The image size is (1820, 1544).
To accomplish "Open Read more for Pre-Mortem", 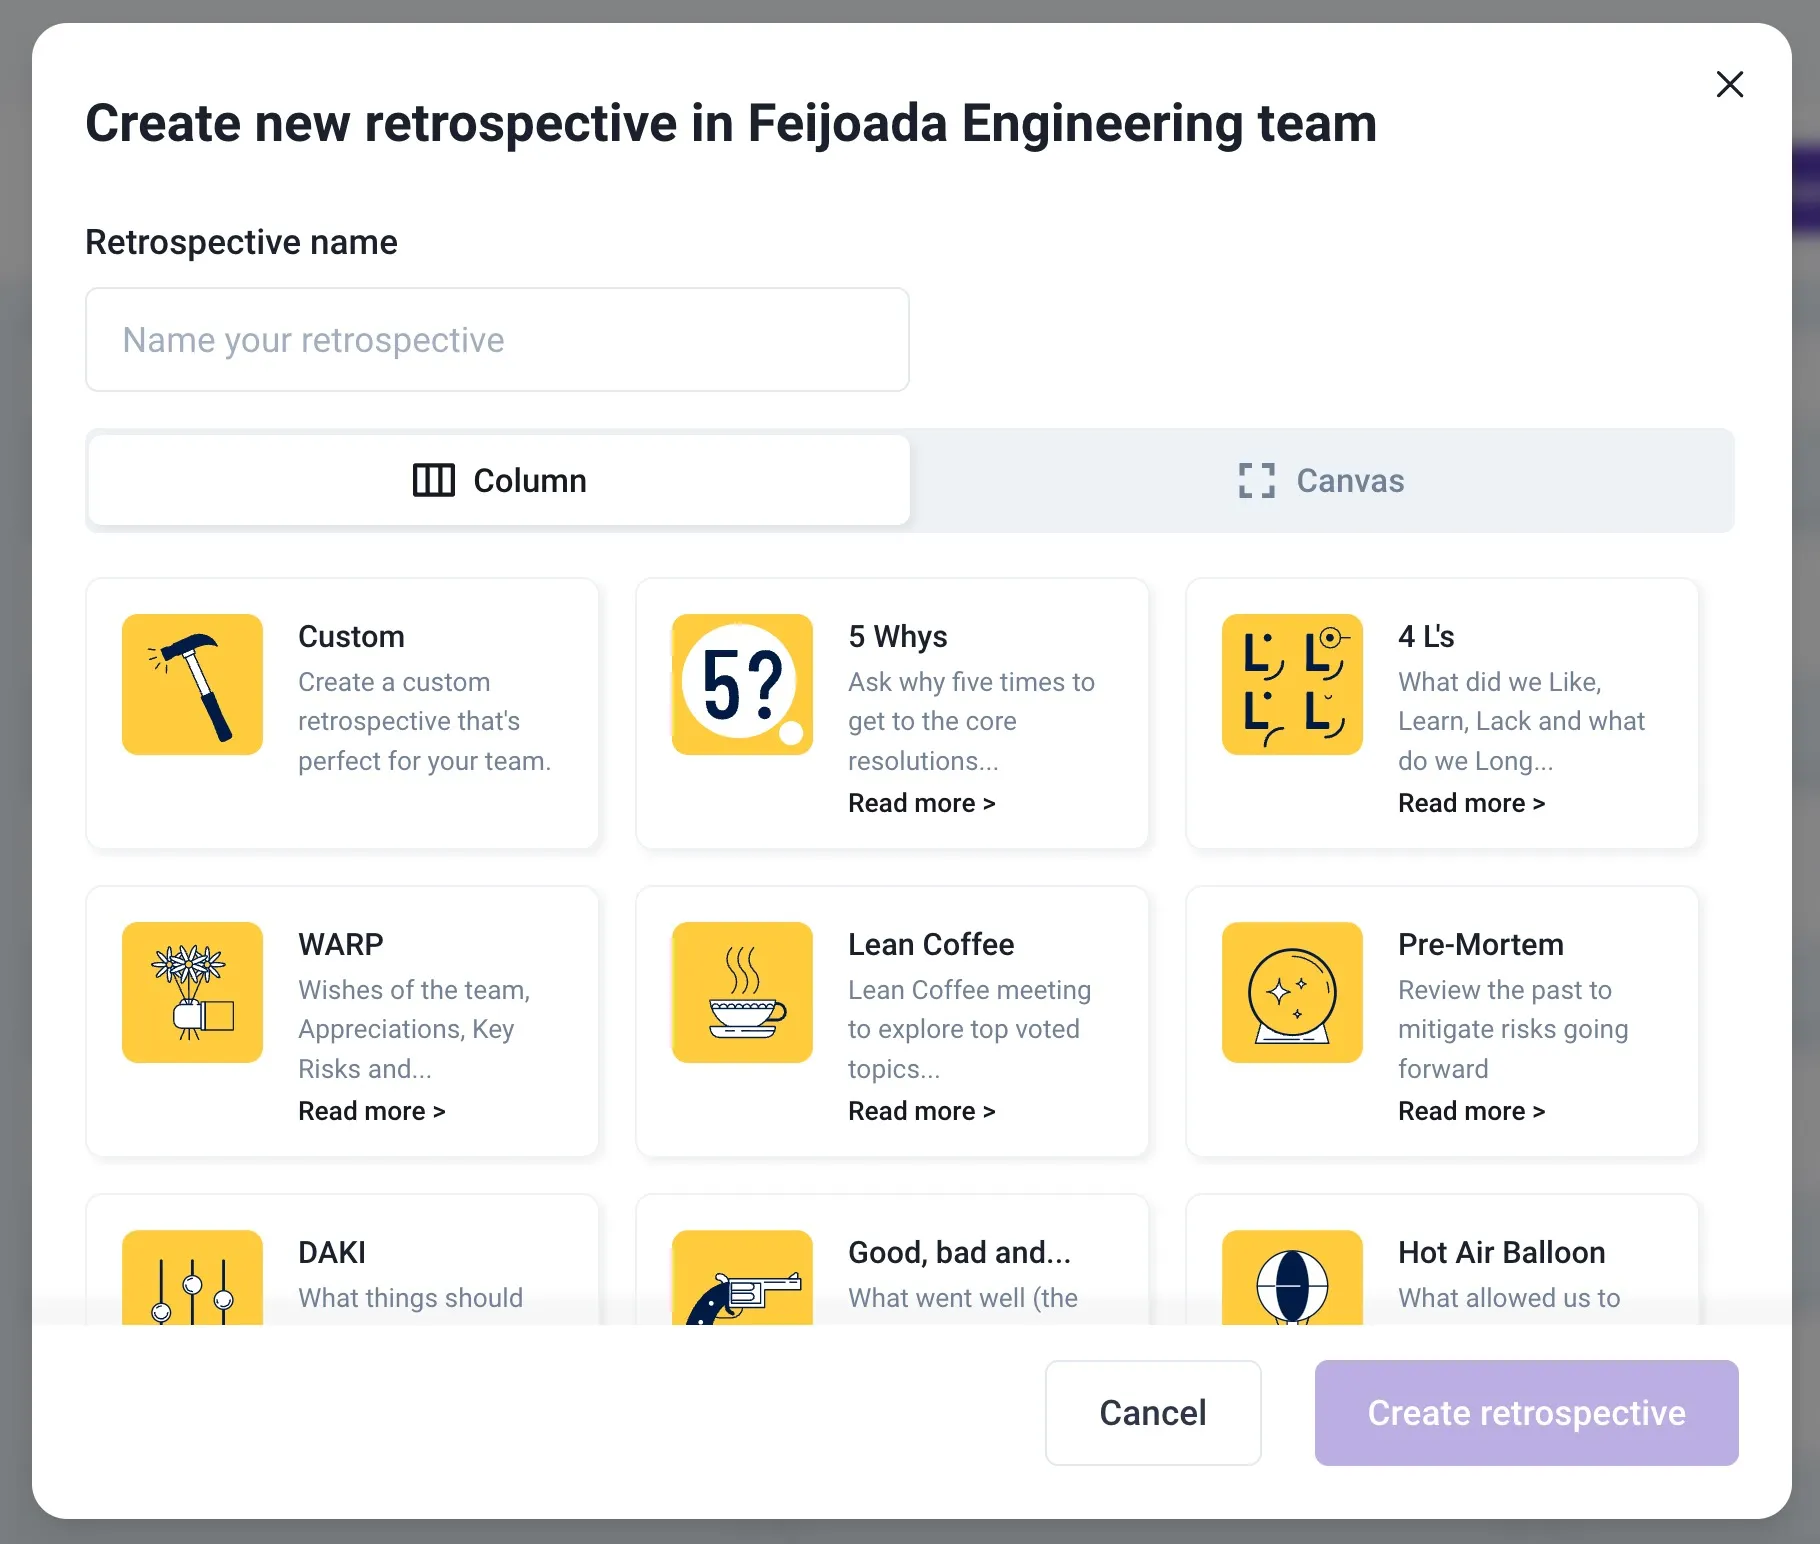I will click(x=1471, y=1110).
